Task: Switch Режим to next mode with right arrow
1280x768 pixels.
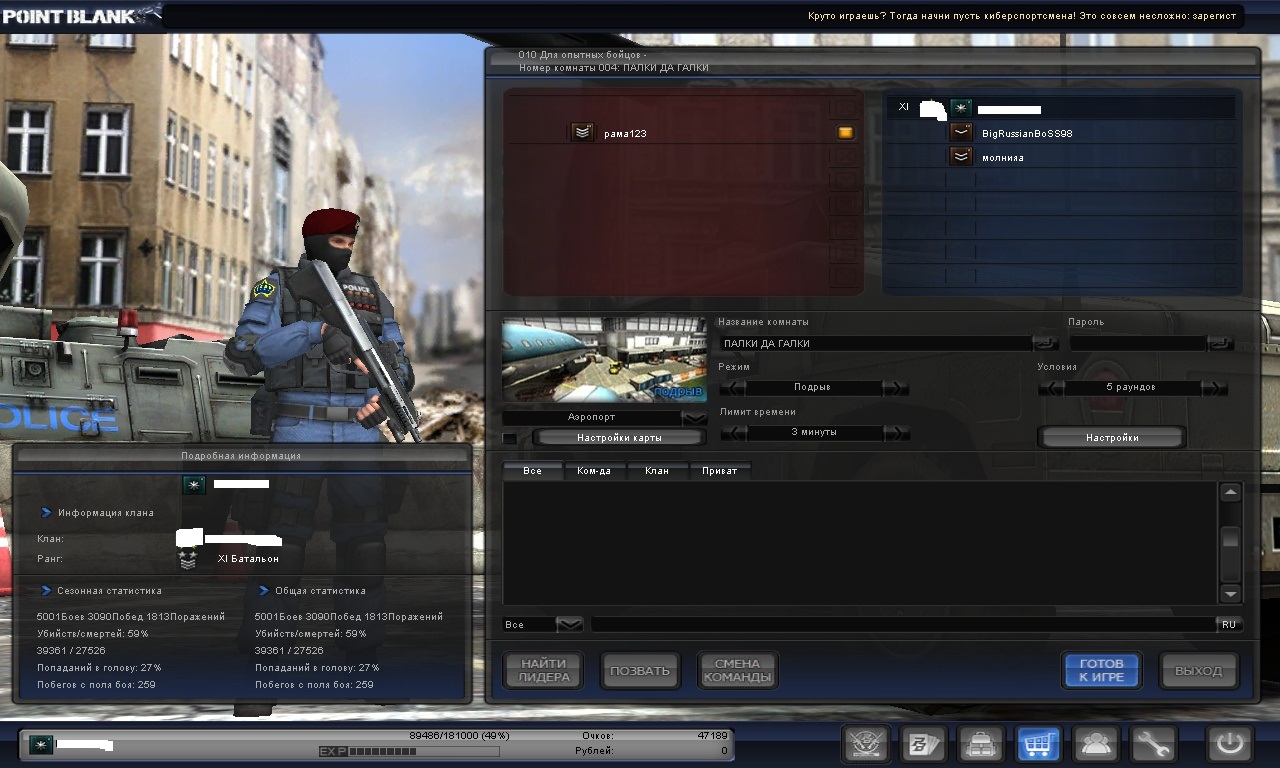Action: (896, 388)
